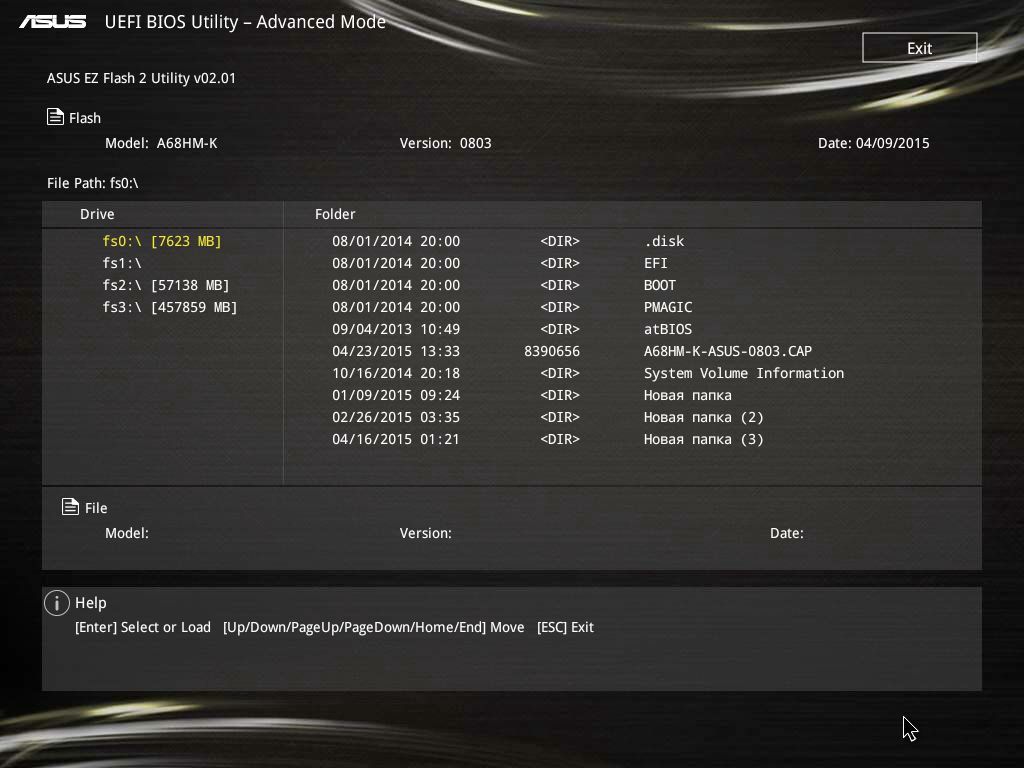Viewport: 1024px width, 768px height.
Task: Open the PMAGIC folder
Action: point(668,307)
